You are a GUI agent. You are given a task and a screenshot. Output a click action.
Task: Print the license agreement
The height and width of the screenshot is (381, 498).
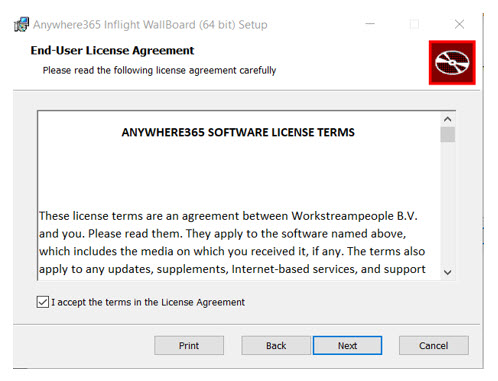click(189, 345)
